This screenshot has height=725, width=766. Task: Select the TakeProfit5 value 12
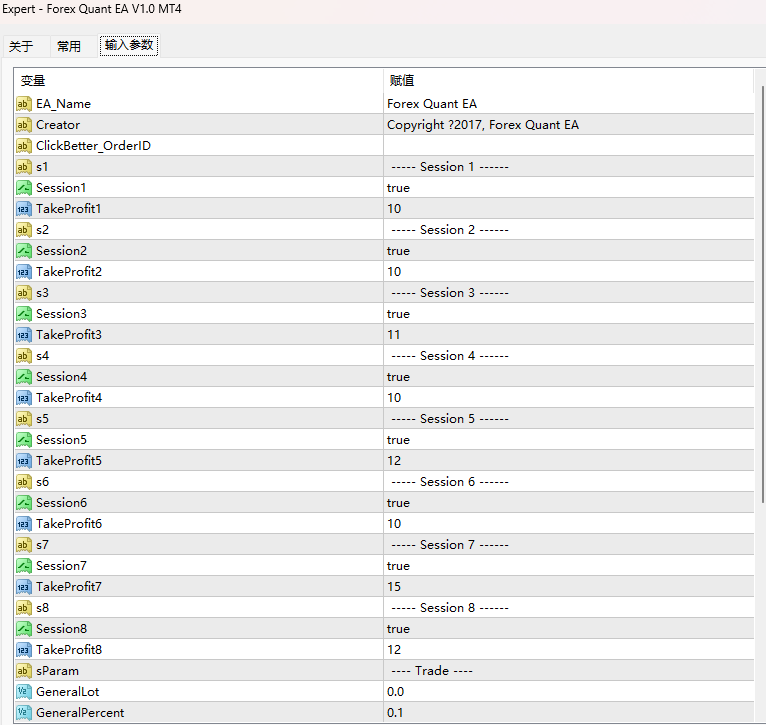pyautogui.click(x=569, y=461)
